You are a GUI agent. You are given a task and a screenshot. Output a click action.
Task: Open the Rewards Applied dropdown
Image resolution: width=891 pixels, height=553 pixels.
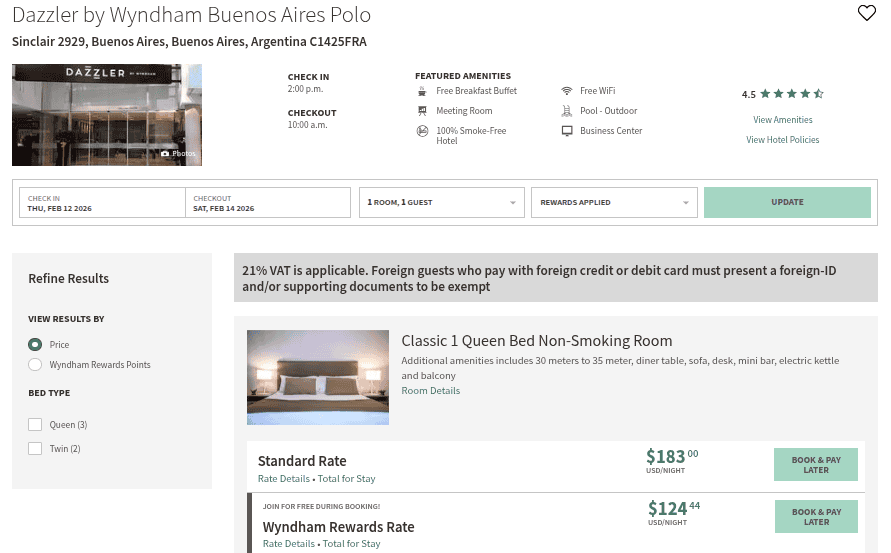[614, 202]
